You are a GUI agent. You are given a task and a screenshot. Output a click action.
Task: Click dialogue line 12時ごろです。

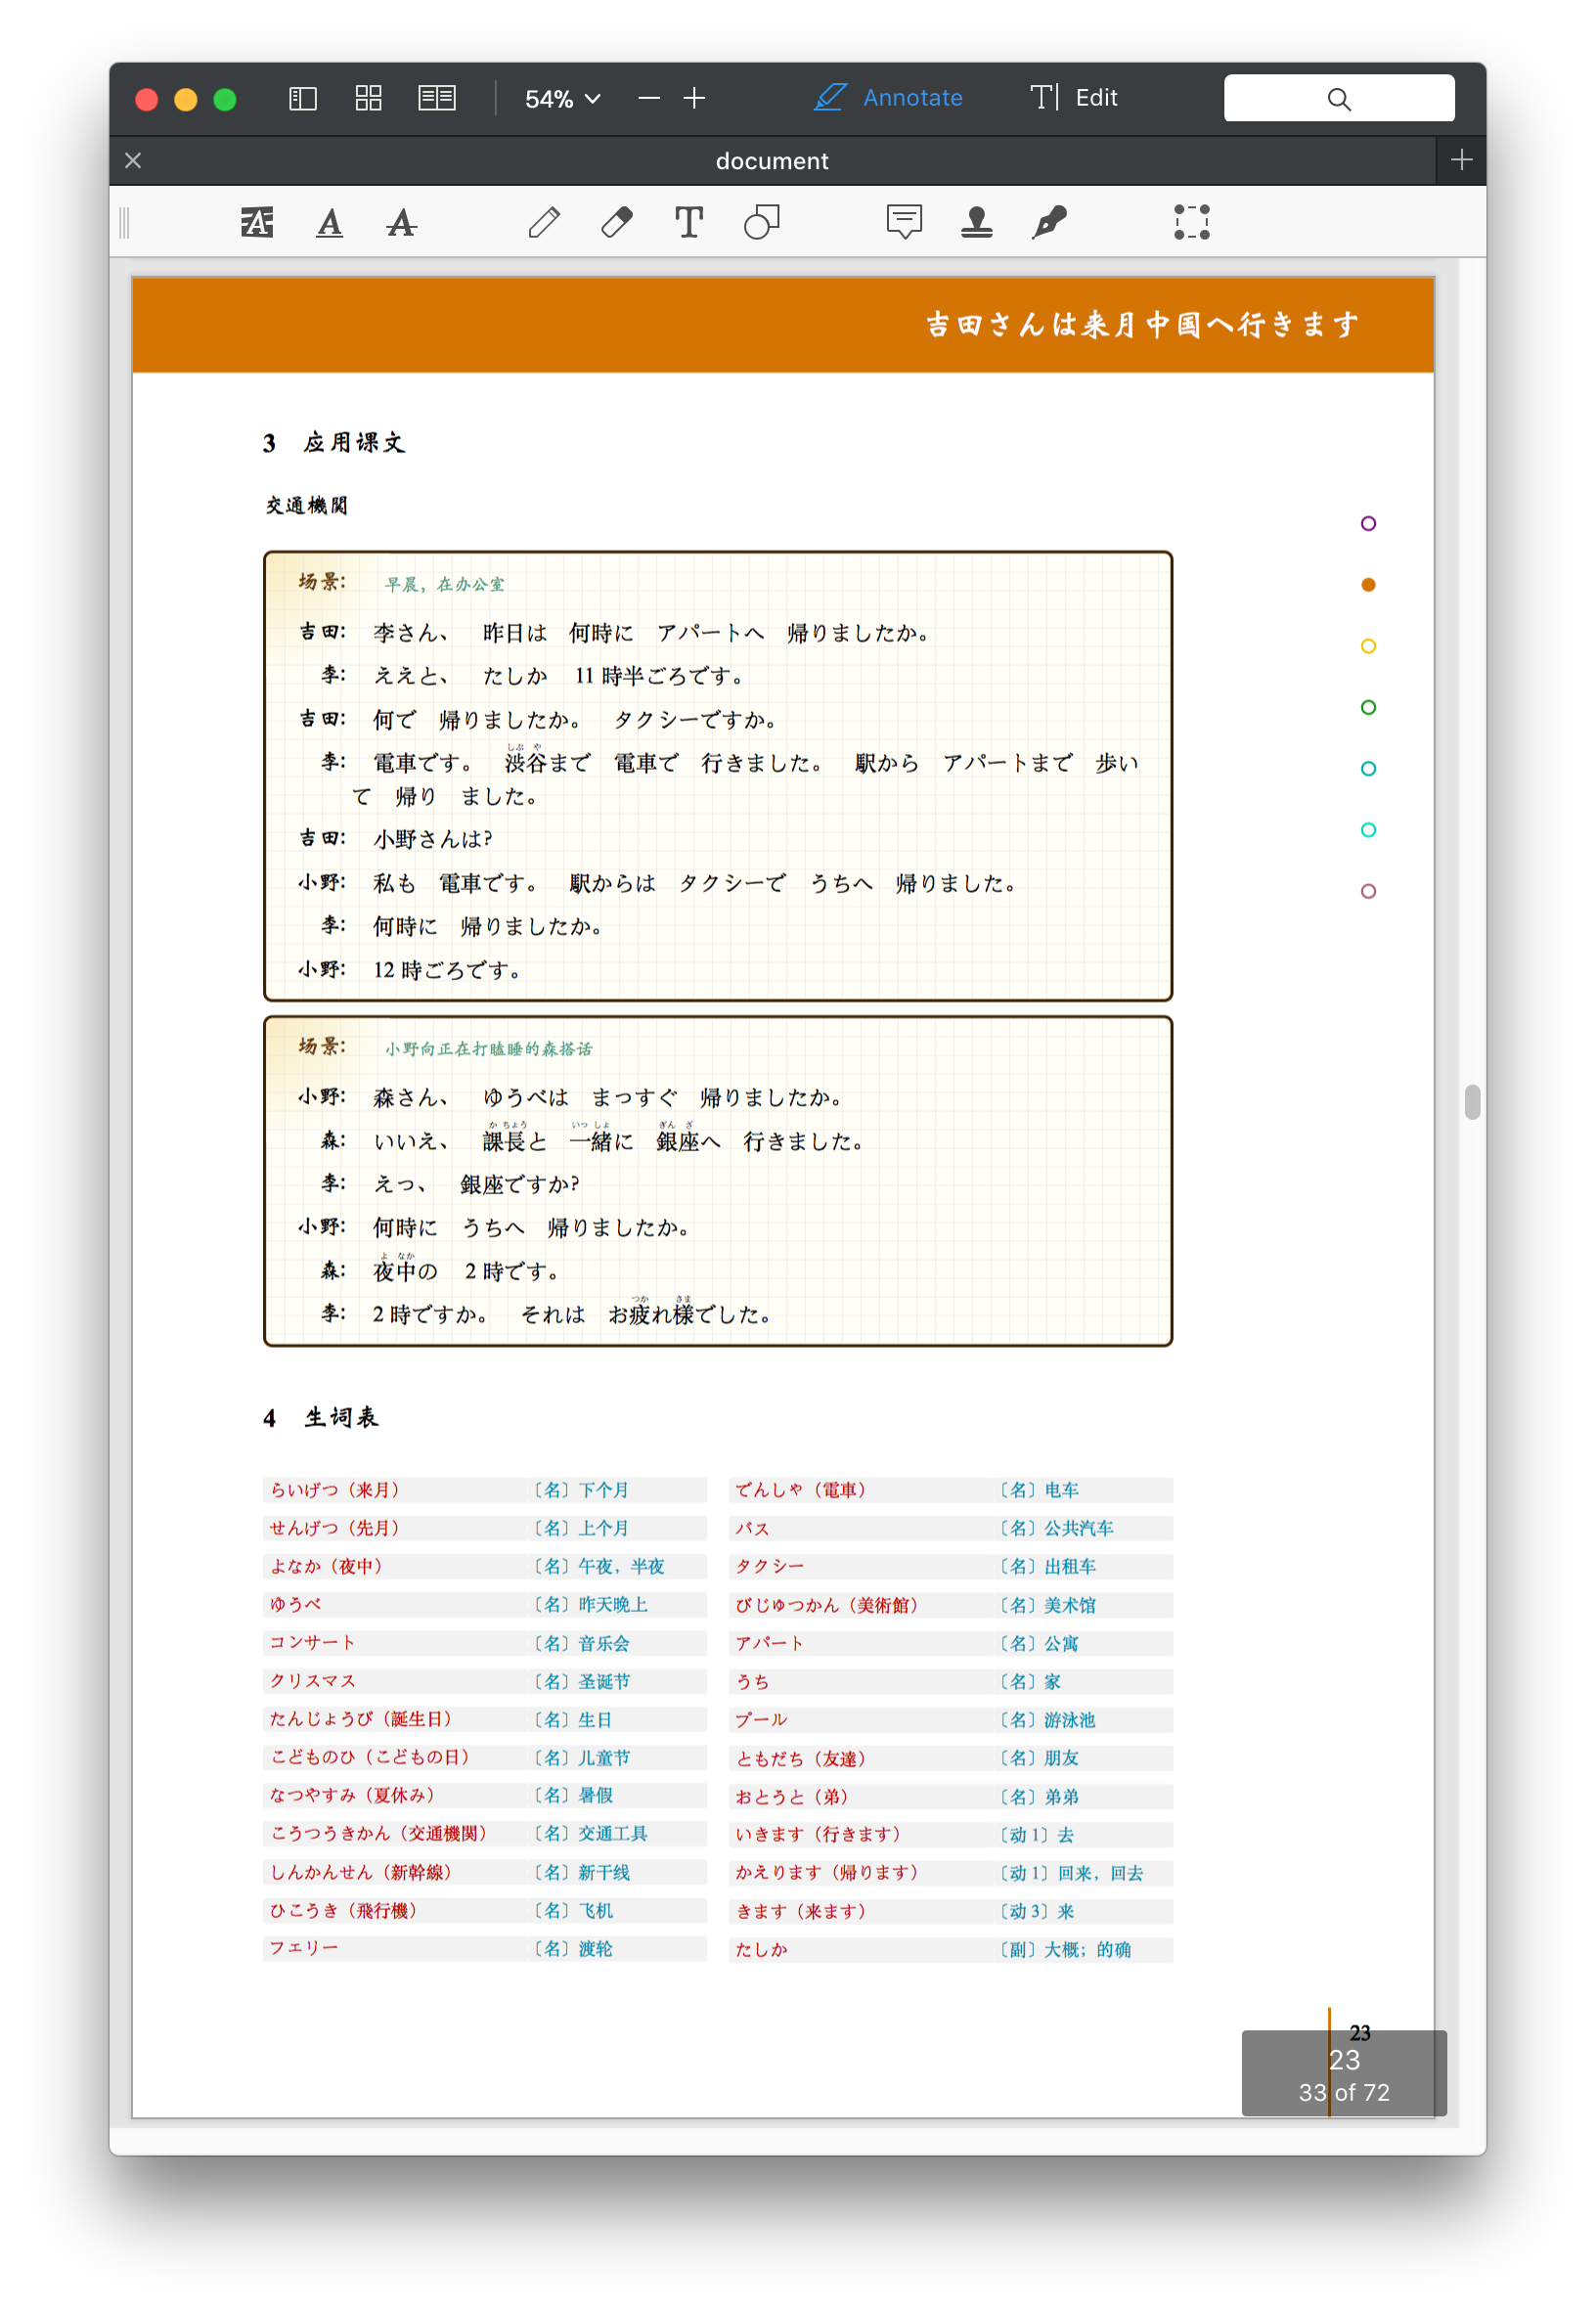[x=447, y=969]
